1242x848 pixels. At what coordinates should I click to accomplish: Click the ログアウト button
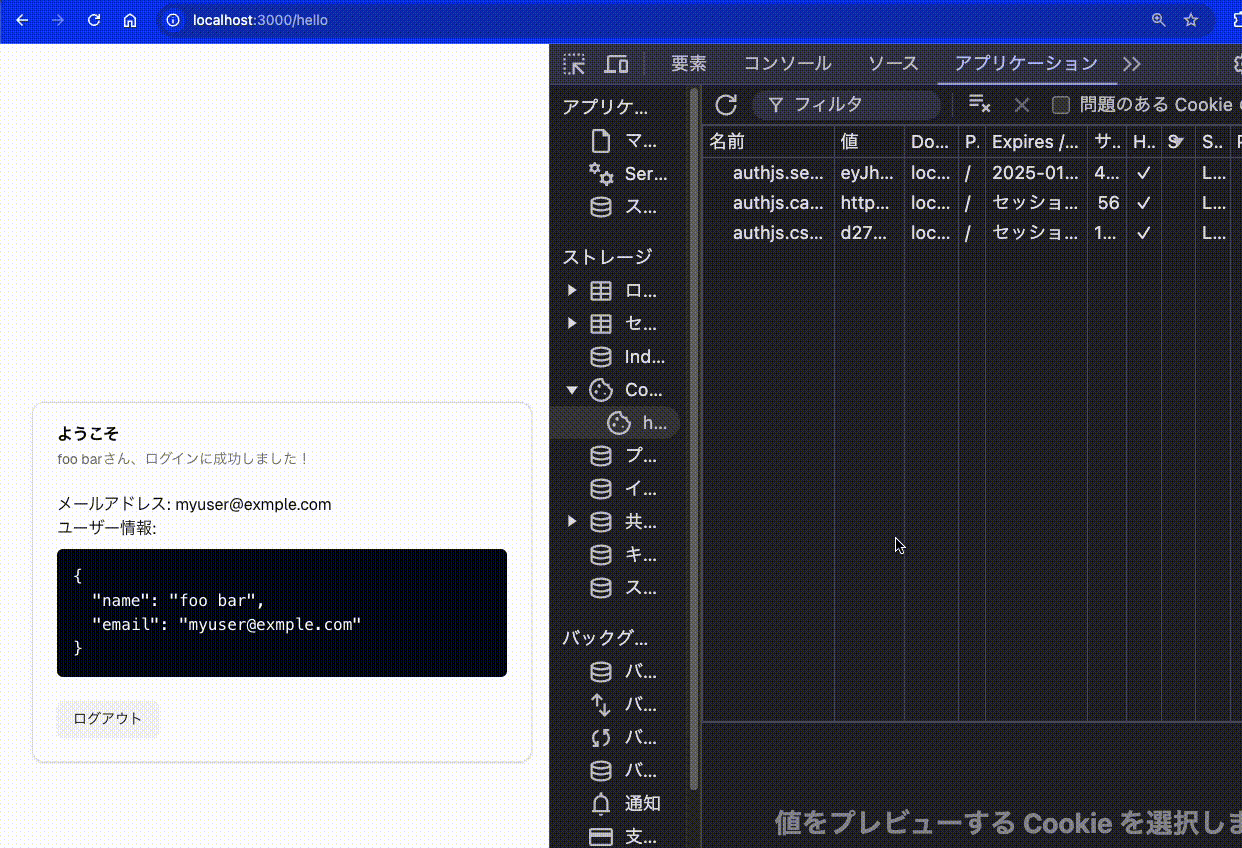[108, 719]
